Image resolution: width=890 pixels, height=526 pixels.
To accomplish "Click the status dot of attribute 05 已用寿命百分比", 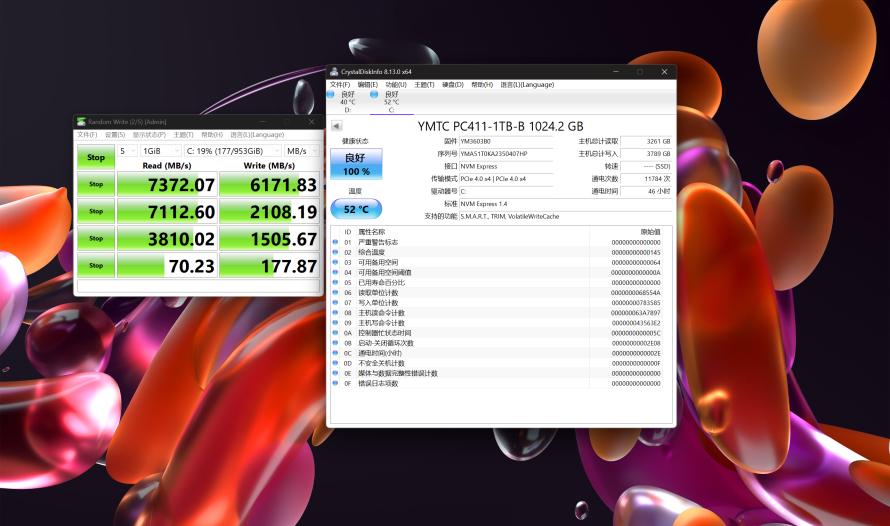I will coord(335,282).
